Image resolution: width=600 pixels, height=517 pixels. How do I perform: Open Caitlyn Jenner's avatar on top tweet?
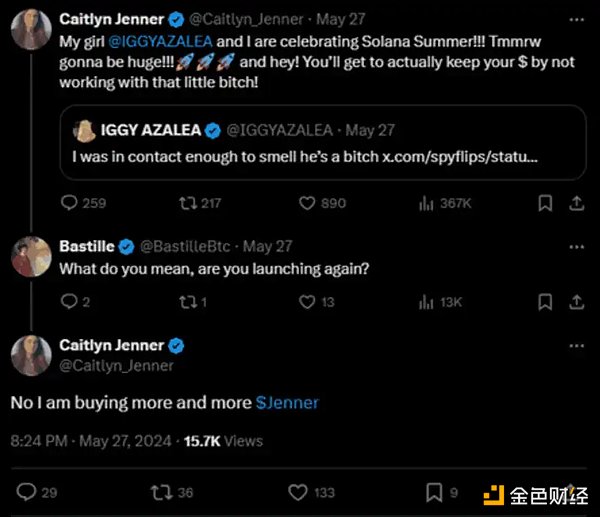point(31,30)
